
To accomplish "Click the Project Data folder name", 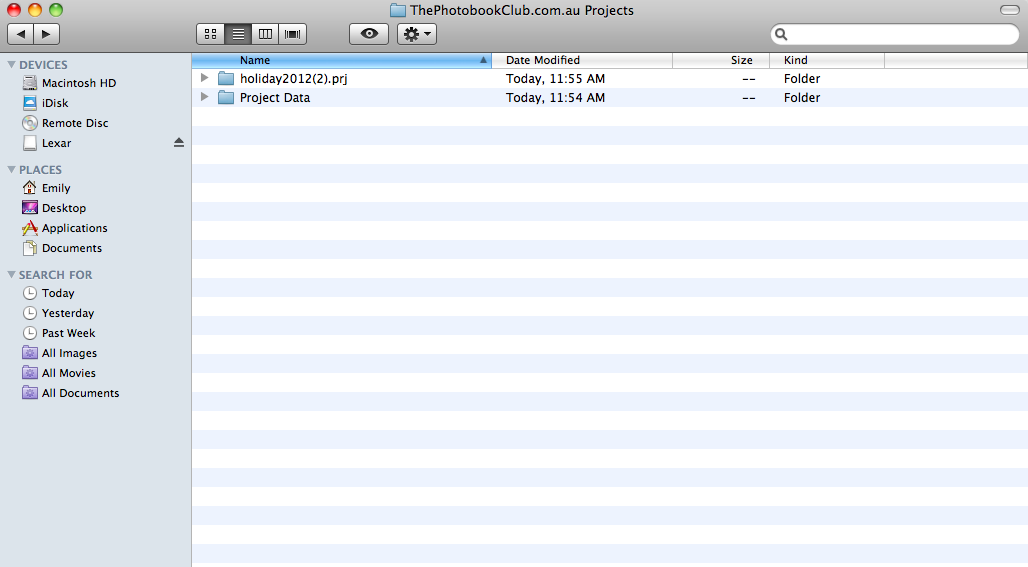I will click(275, 98).
